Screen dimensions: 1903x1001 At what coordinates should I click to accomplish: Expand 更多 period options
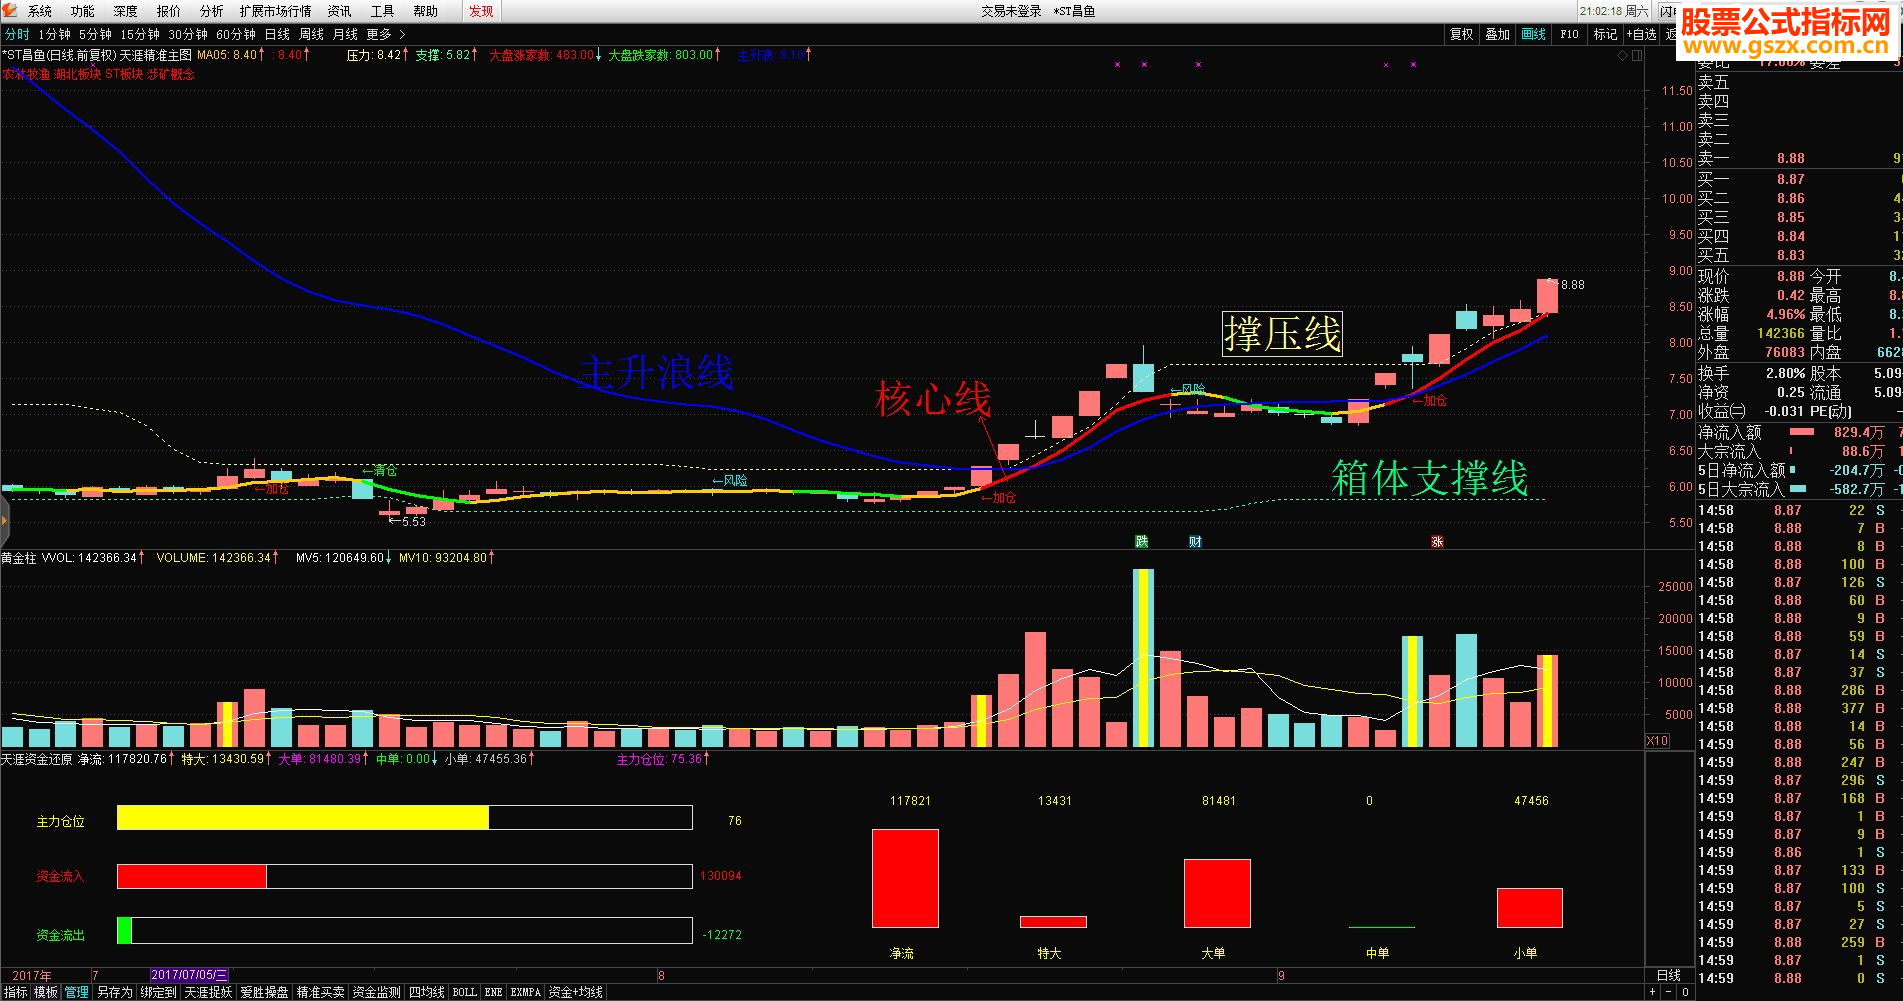click(386, 34)
